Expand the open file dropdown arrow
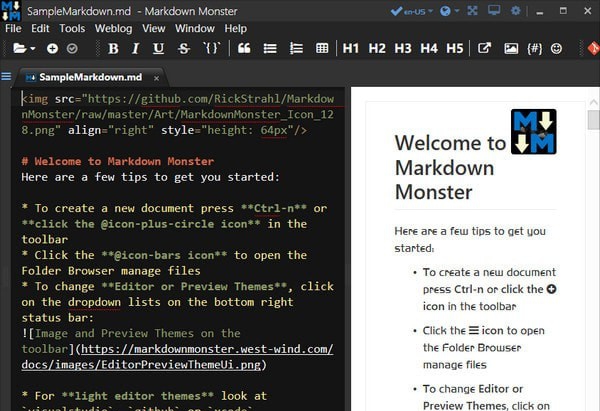Image resolution: width=600 pixels, height=411 pixels. [33, 49]
